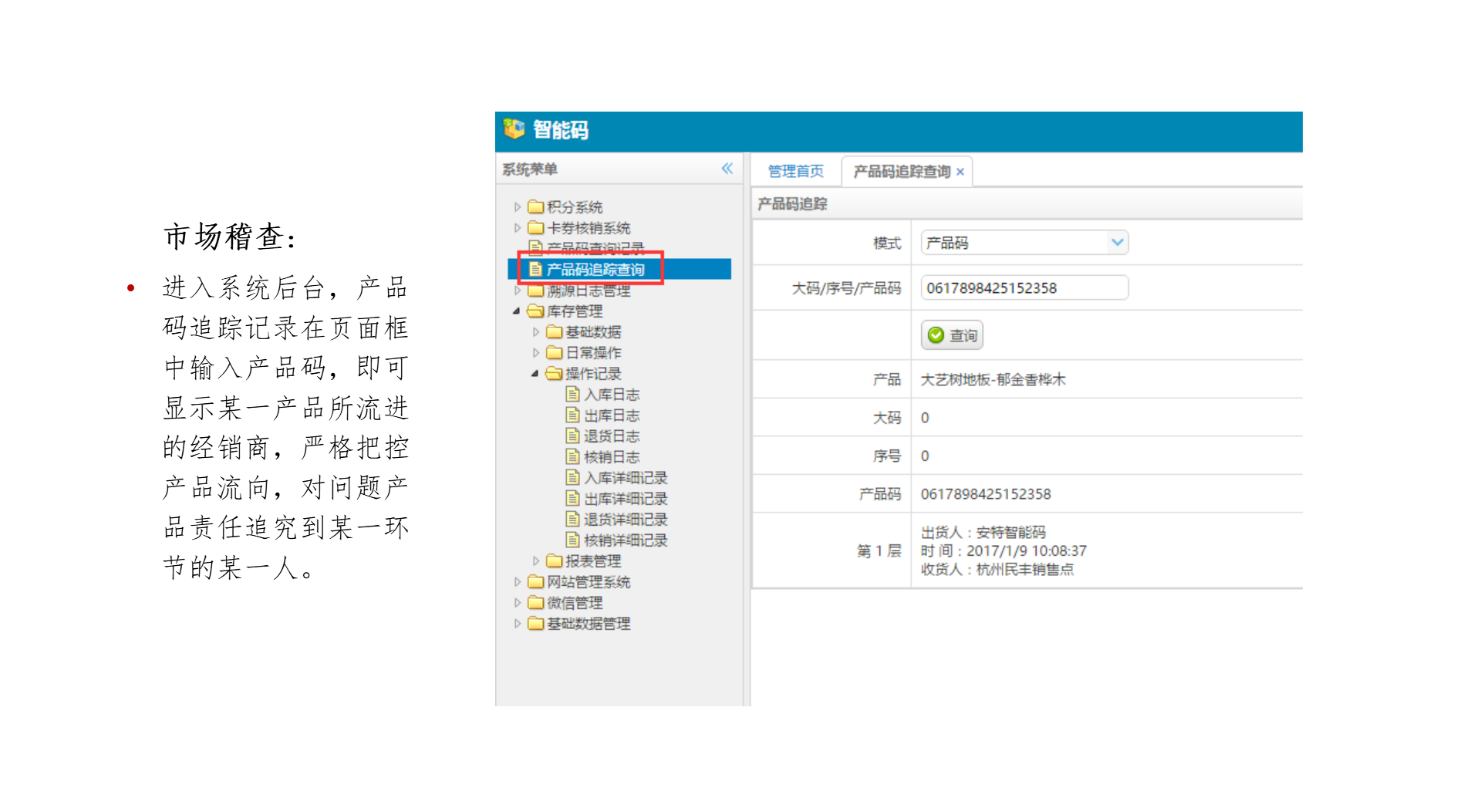
Task: Click the 产品码追踪 panel header
Action: 1027,204
